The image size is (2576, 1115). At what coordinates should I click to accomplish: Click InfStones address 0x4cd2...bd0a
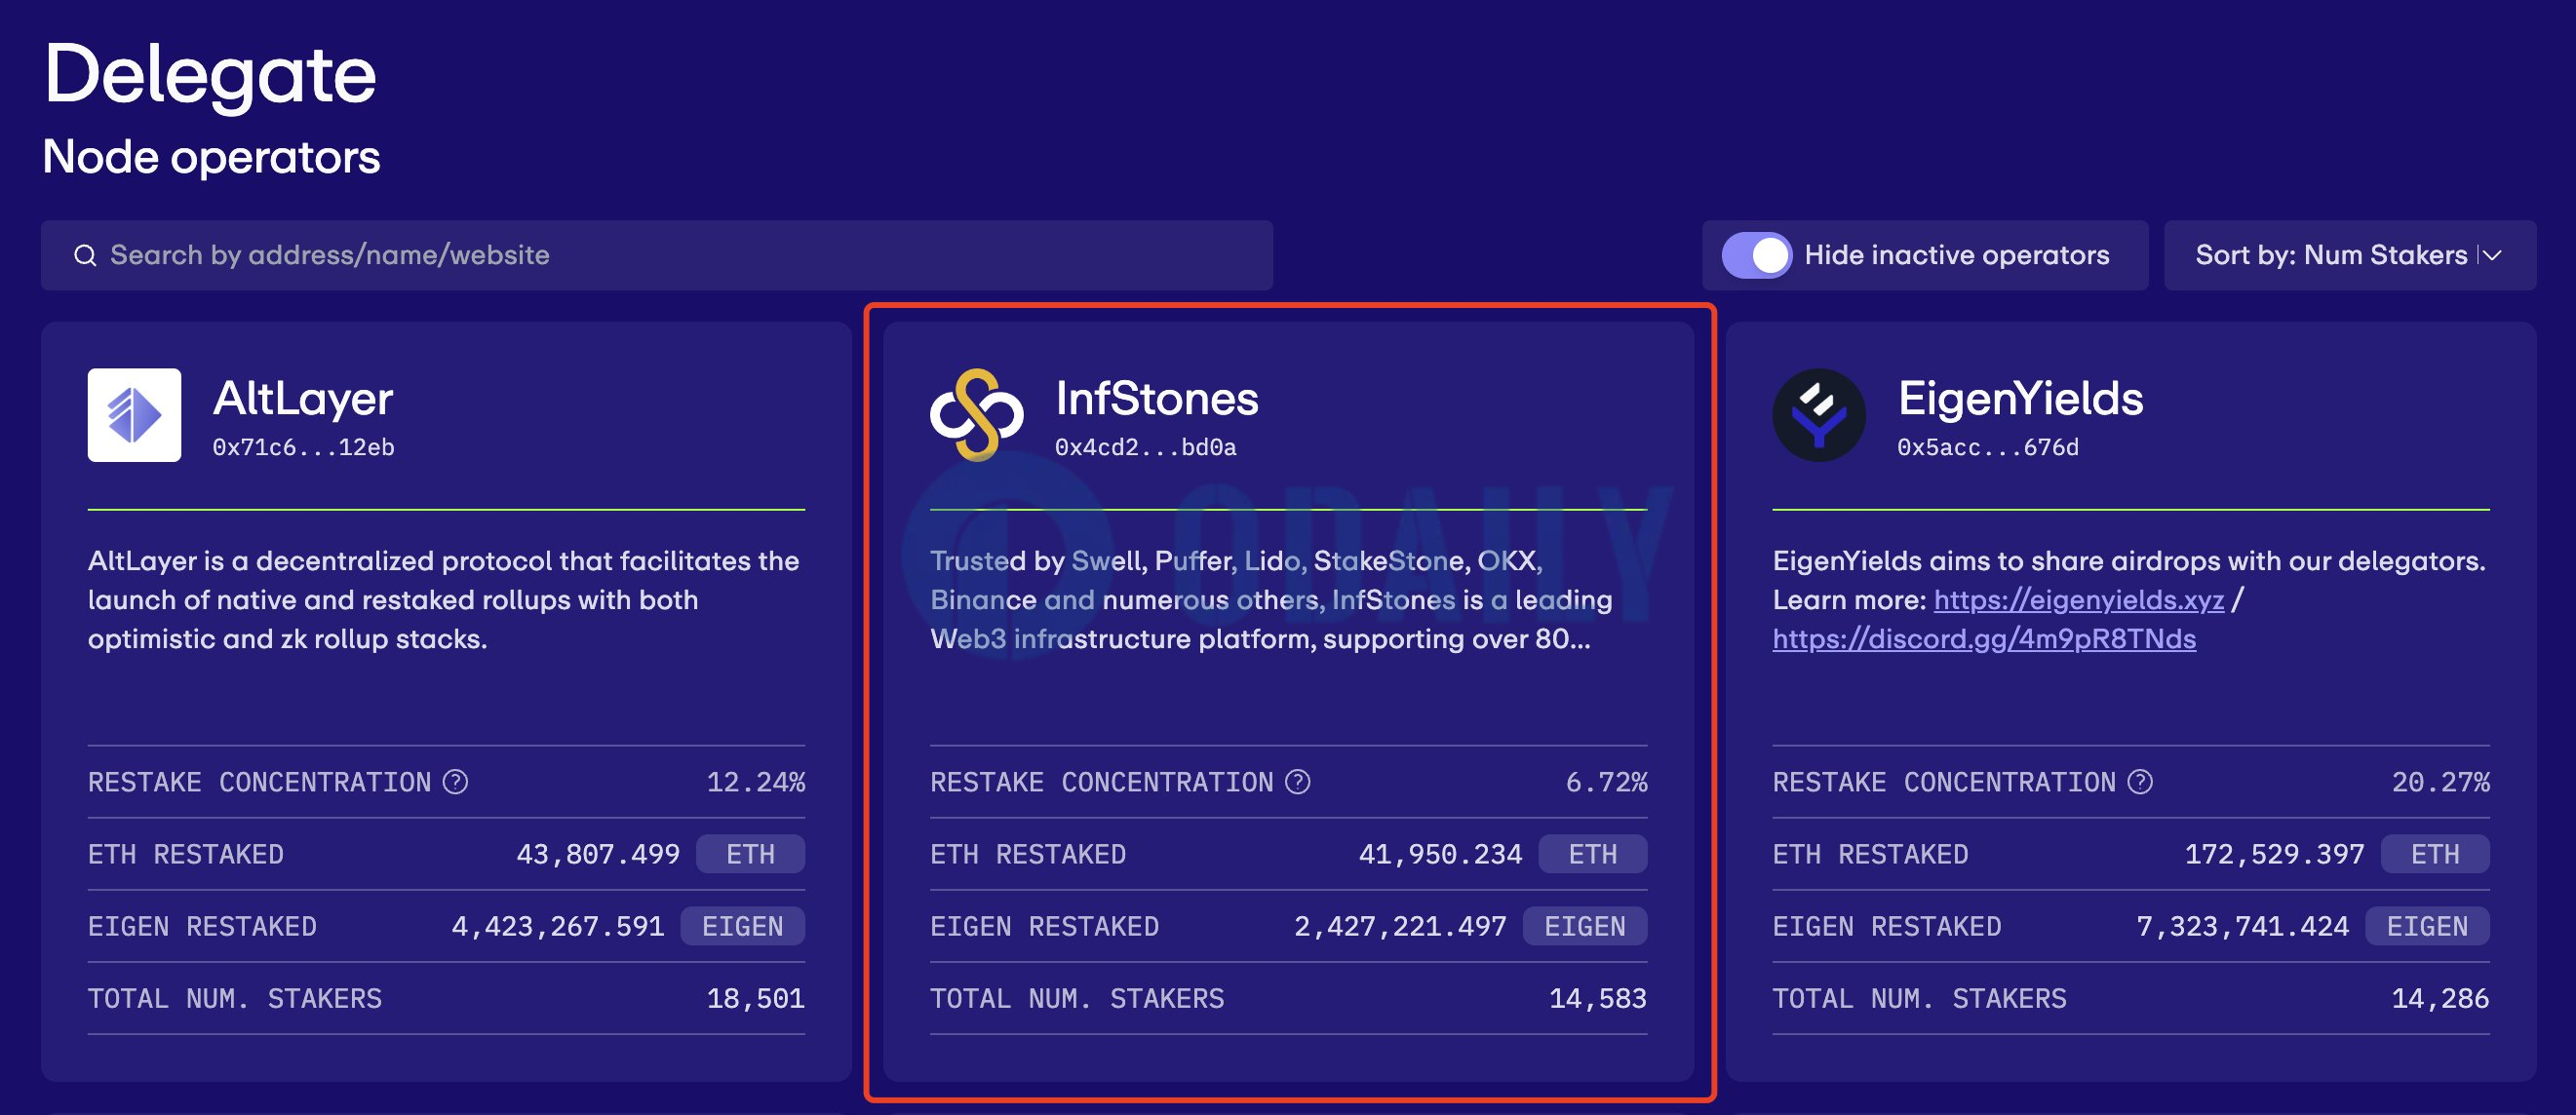tap(1146, 448)
